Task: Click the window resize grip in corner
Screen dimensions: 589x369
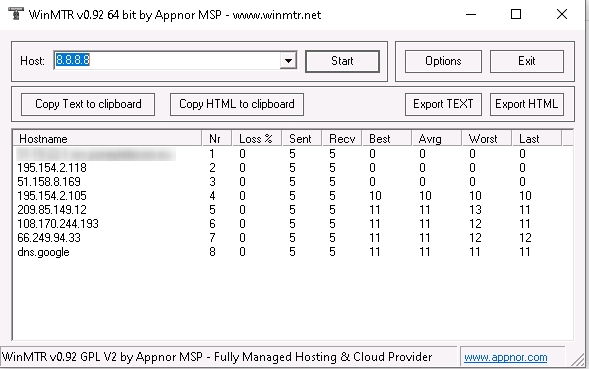Action: coord(578,359)
